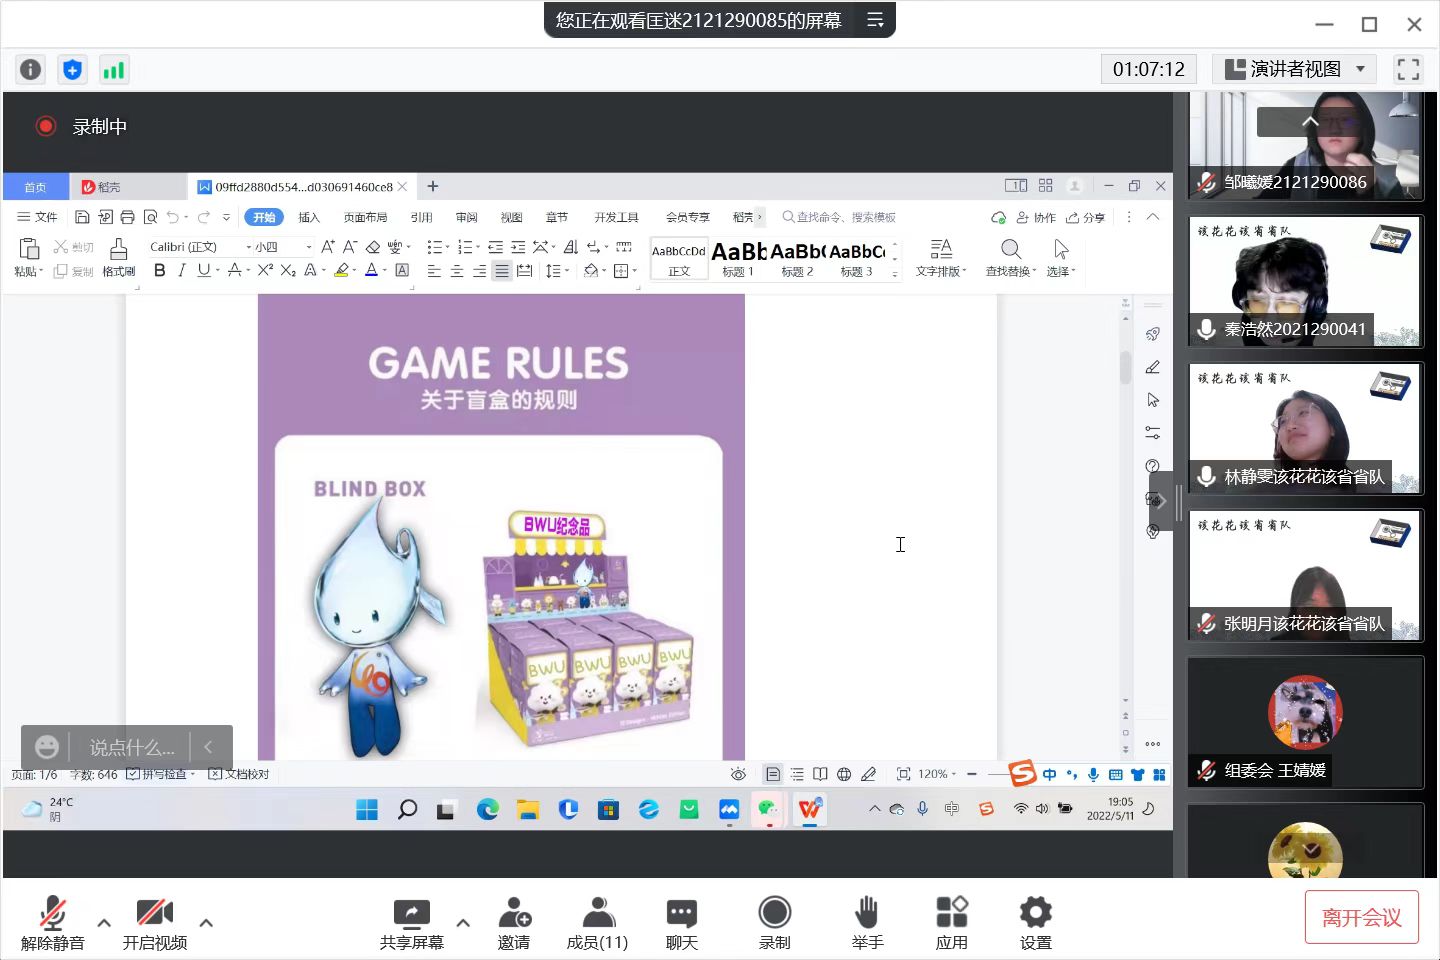
Task: Open the Members 成员(11) list
Action: (597, 923)
